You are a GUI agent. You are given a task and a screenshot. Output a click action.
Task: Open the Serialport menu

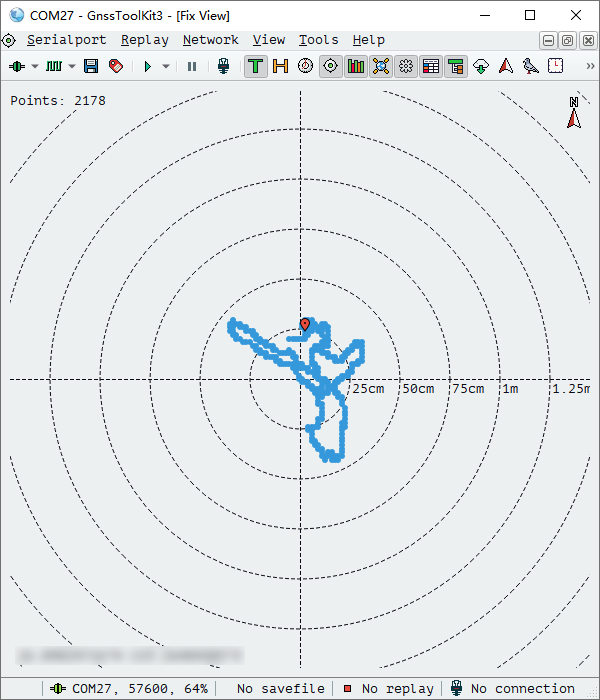(x=67, y=40)
